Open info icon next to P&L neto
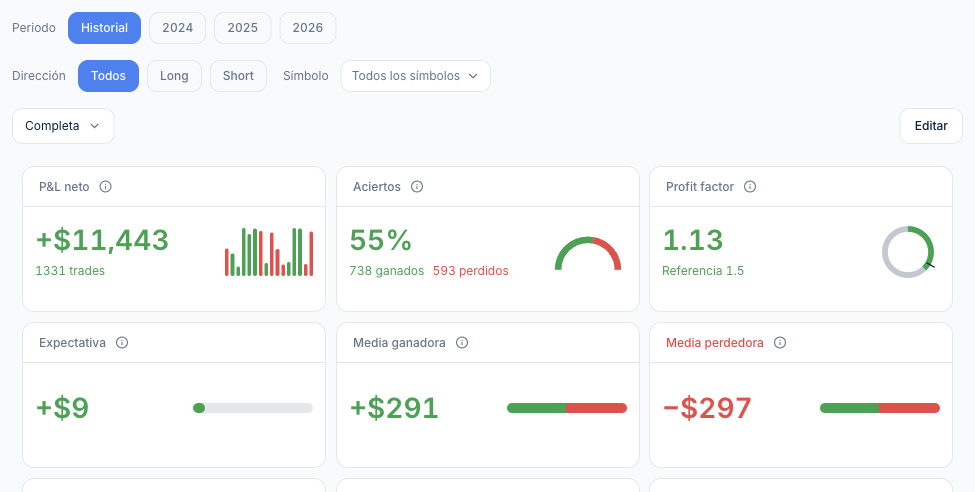 click(106, 187)
